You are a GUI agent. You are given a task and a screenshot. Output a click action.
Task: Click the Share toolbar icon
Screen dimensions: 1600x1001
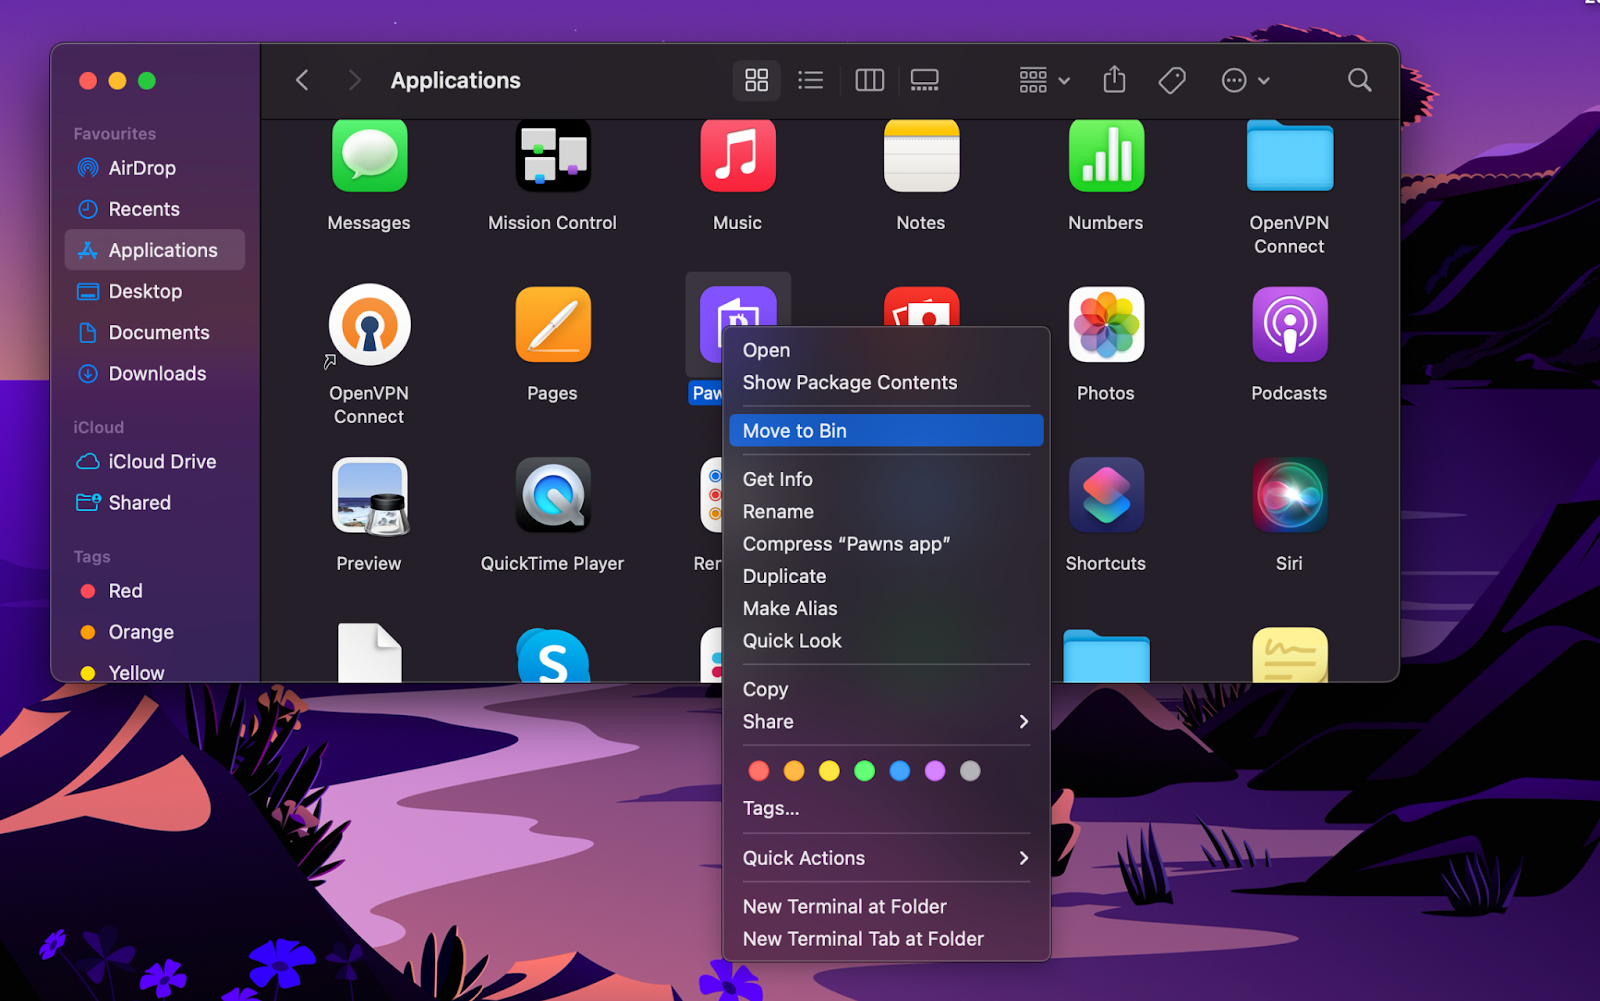click(1114, 80)
